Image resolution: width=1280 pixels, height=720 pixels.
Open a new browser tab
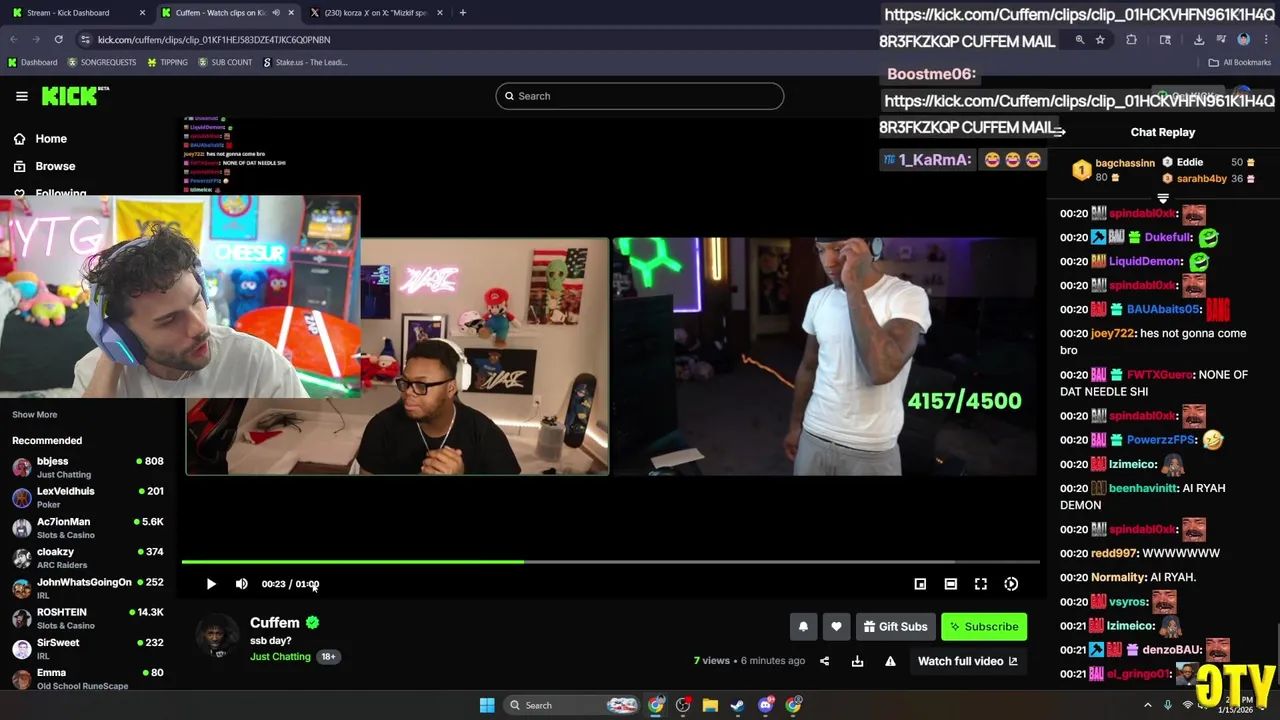pos(462,13)
